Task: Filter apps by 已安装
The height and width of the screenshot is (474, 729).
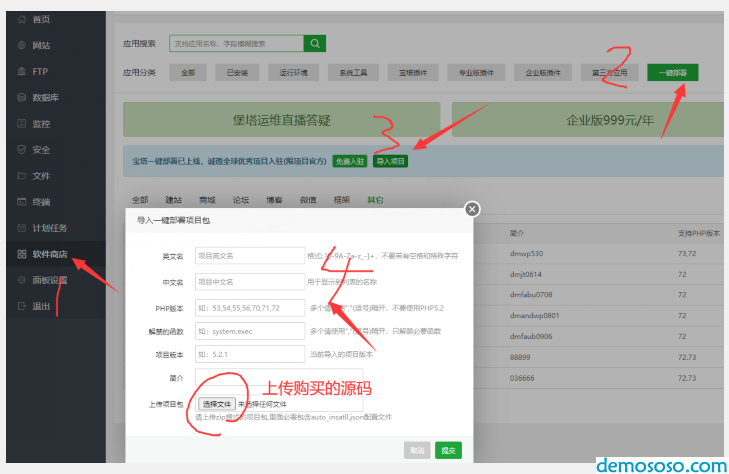Action: tap(237, 72)
